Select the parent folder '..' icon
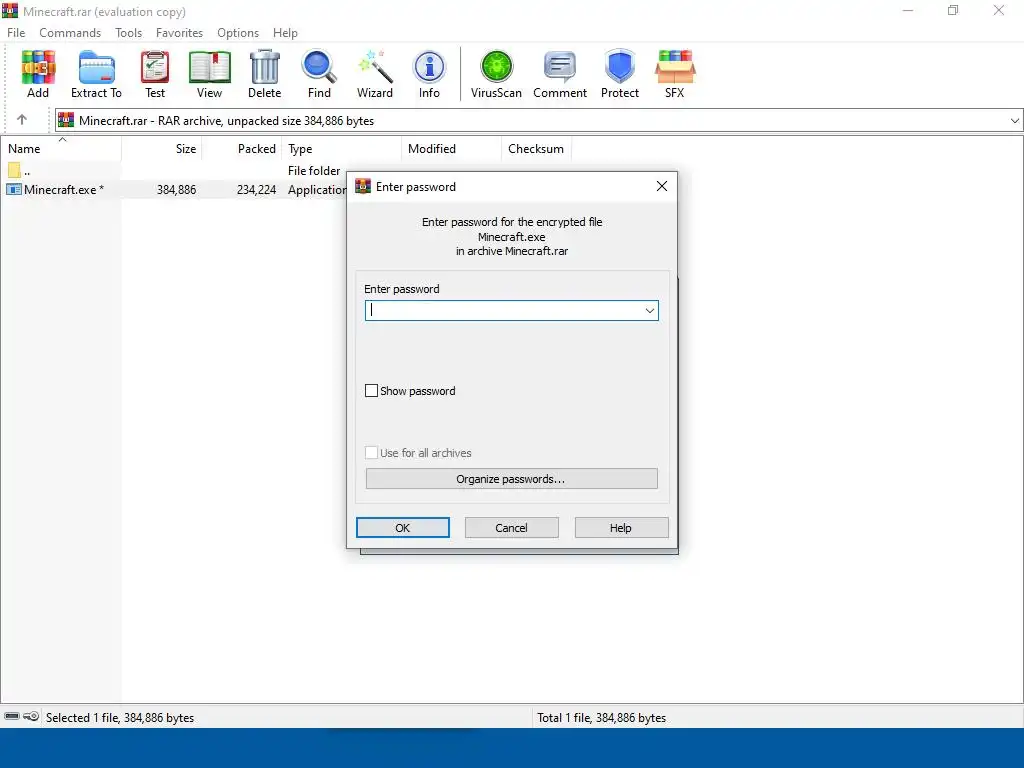The image size is (1024, 768). point(14,170)
